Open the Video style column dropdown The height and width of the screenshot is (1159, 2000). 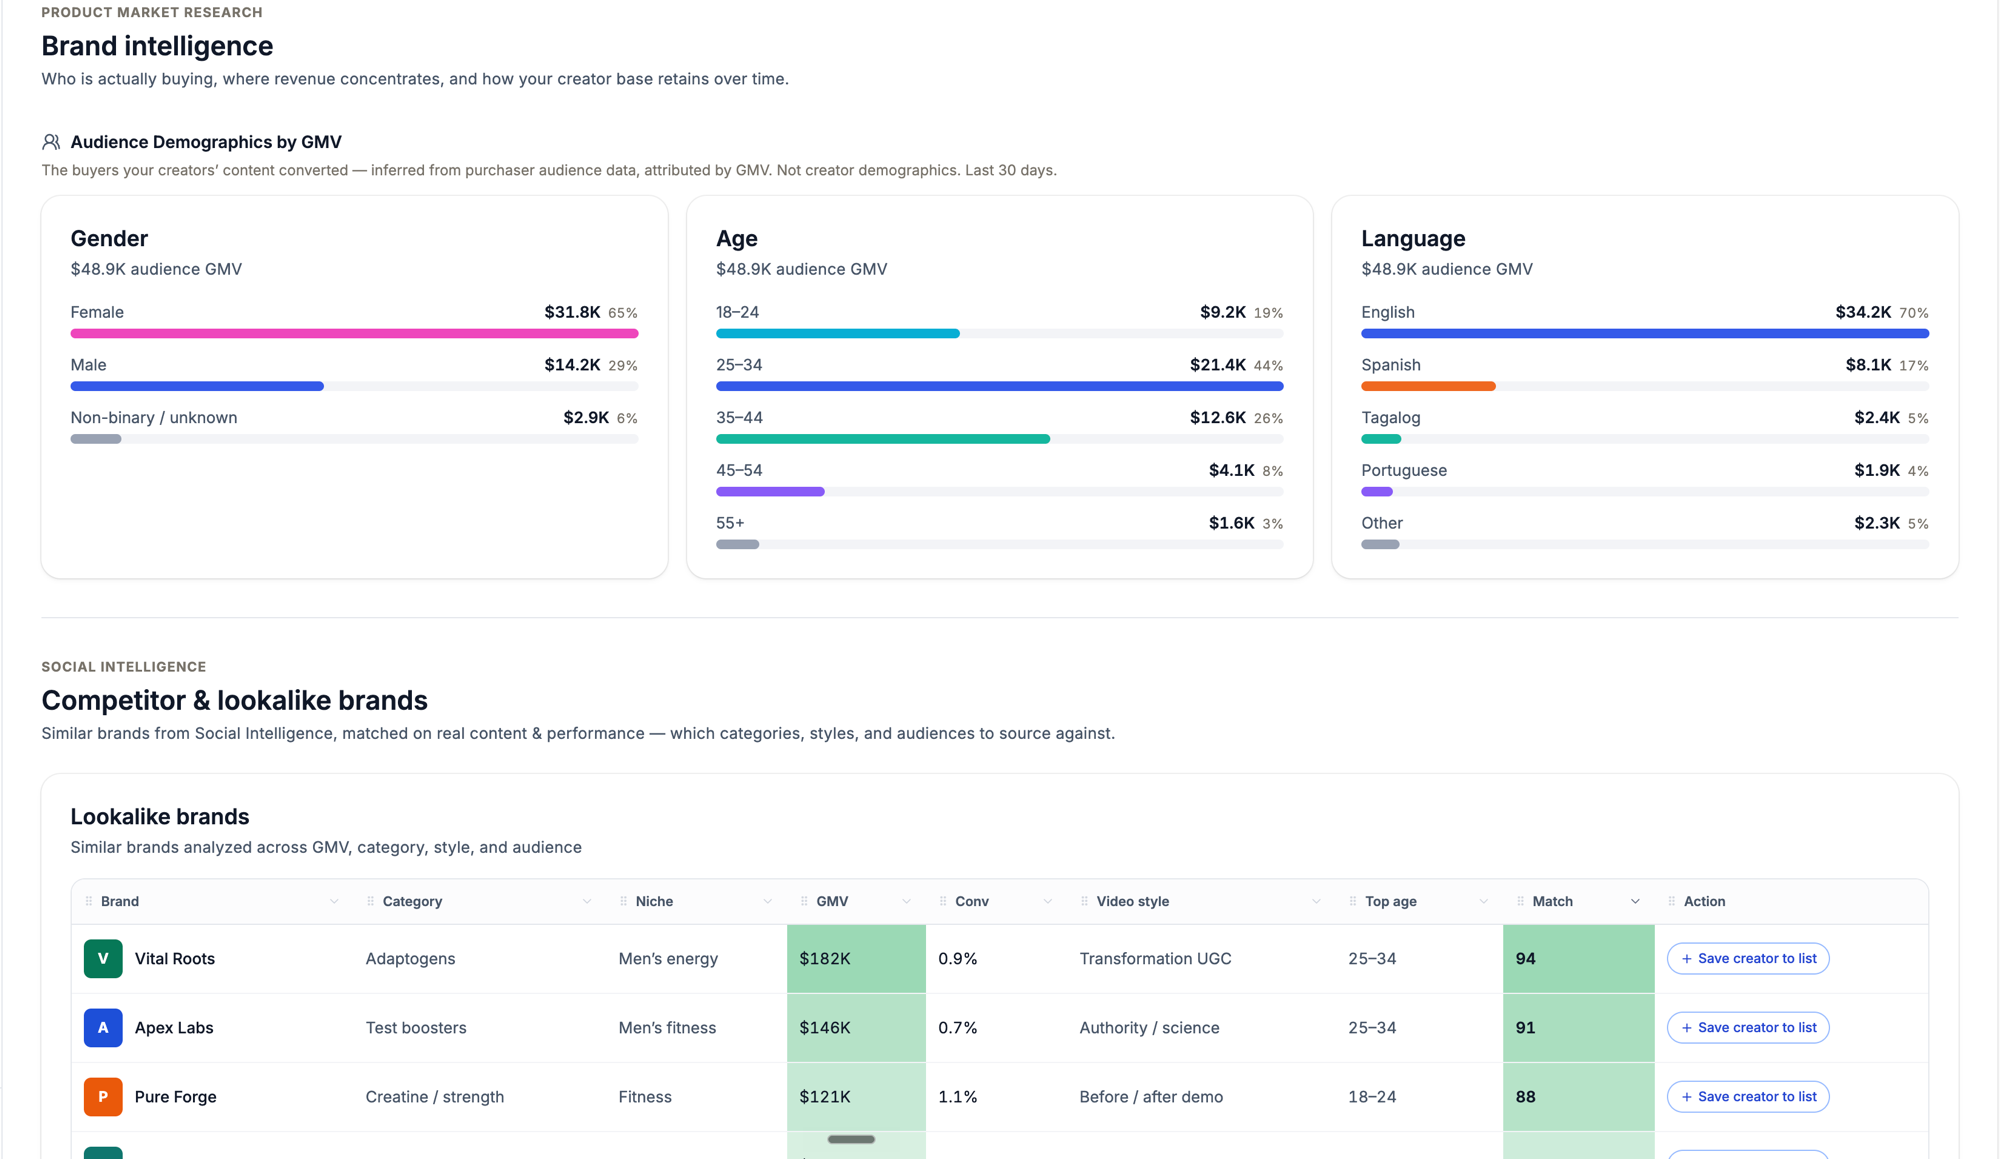point(1316,901)
